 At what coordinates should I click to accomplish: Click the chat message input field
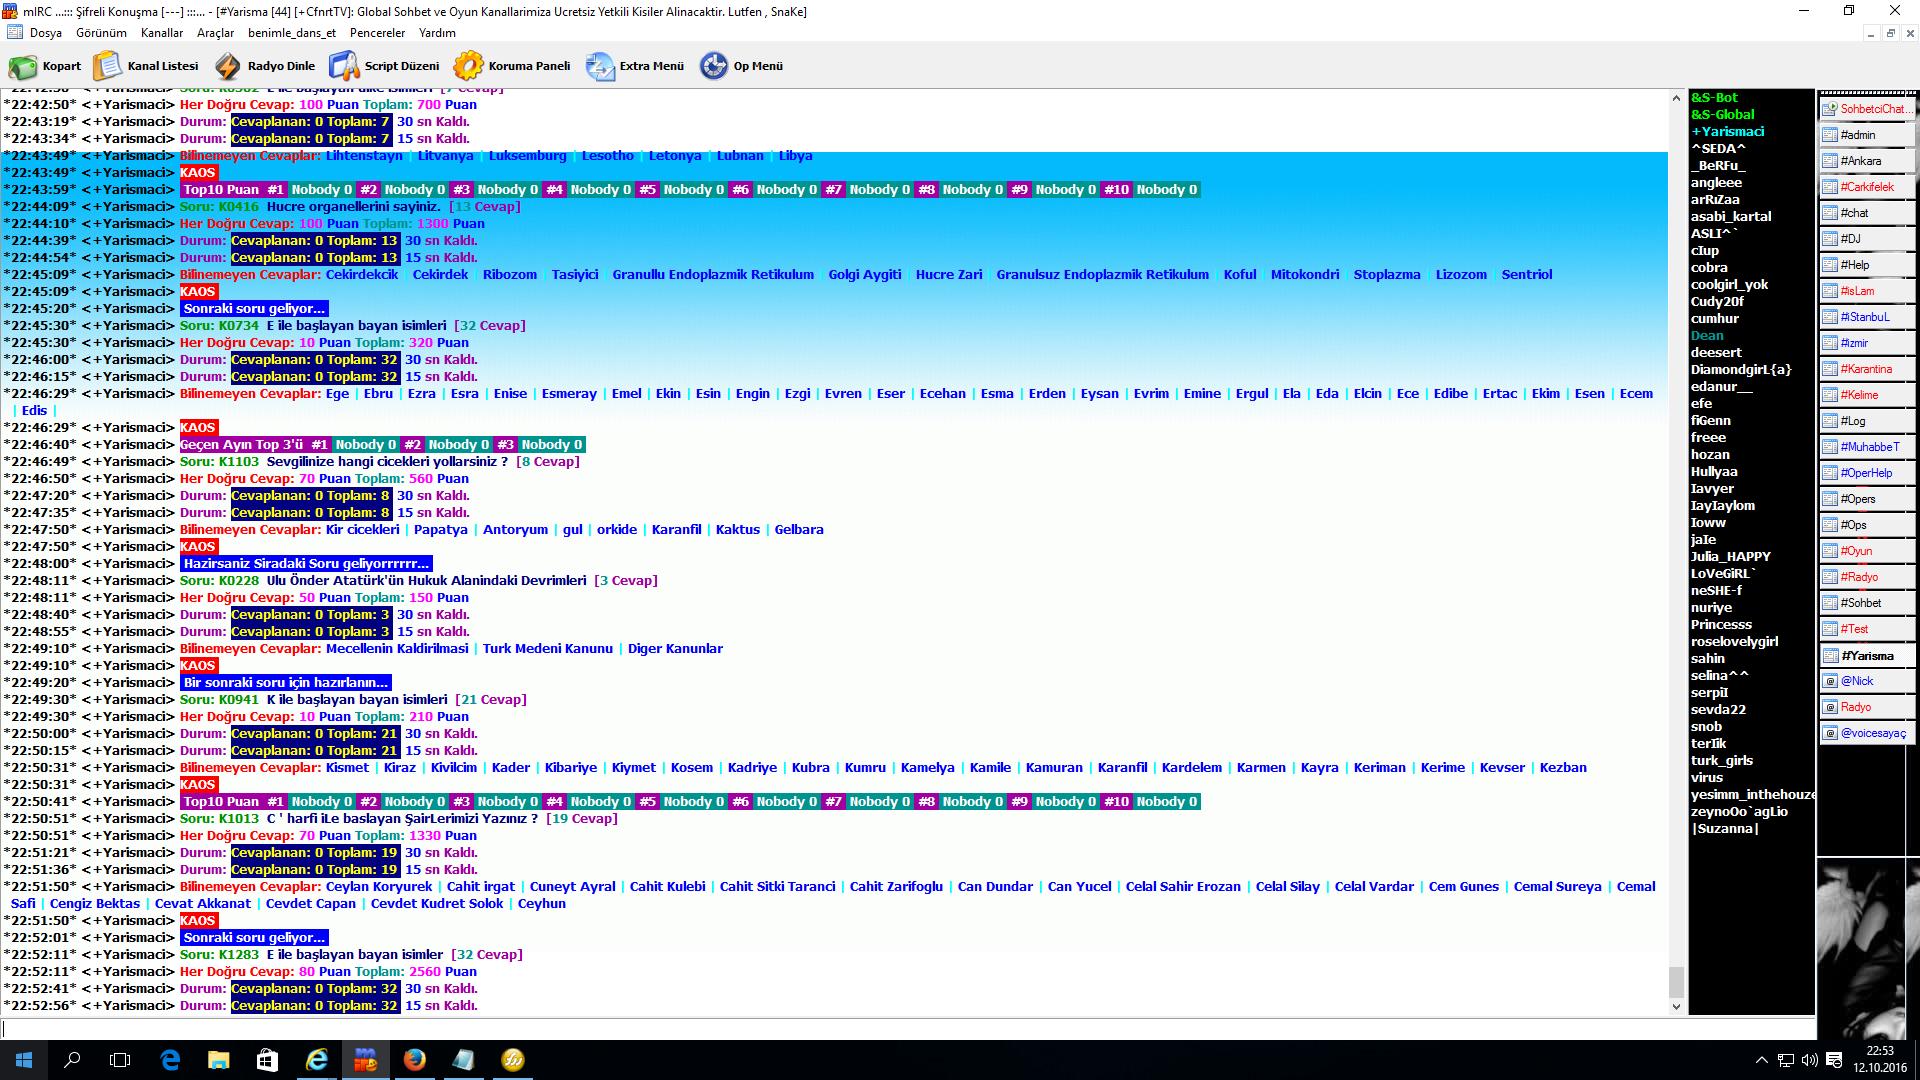click(x=908, y=1028)
